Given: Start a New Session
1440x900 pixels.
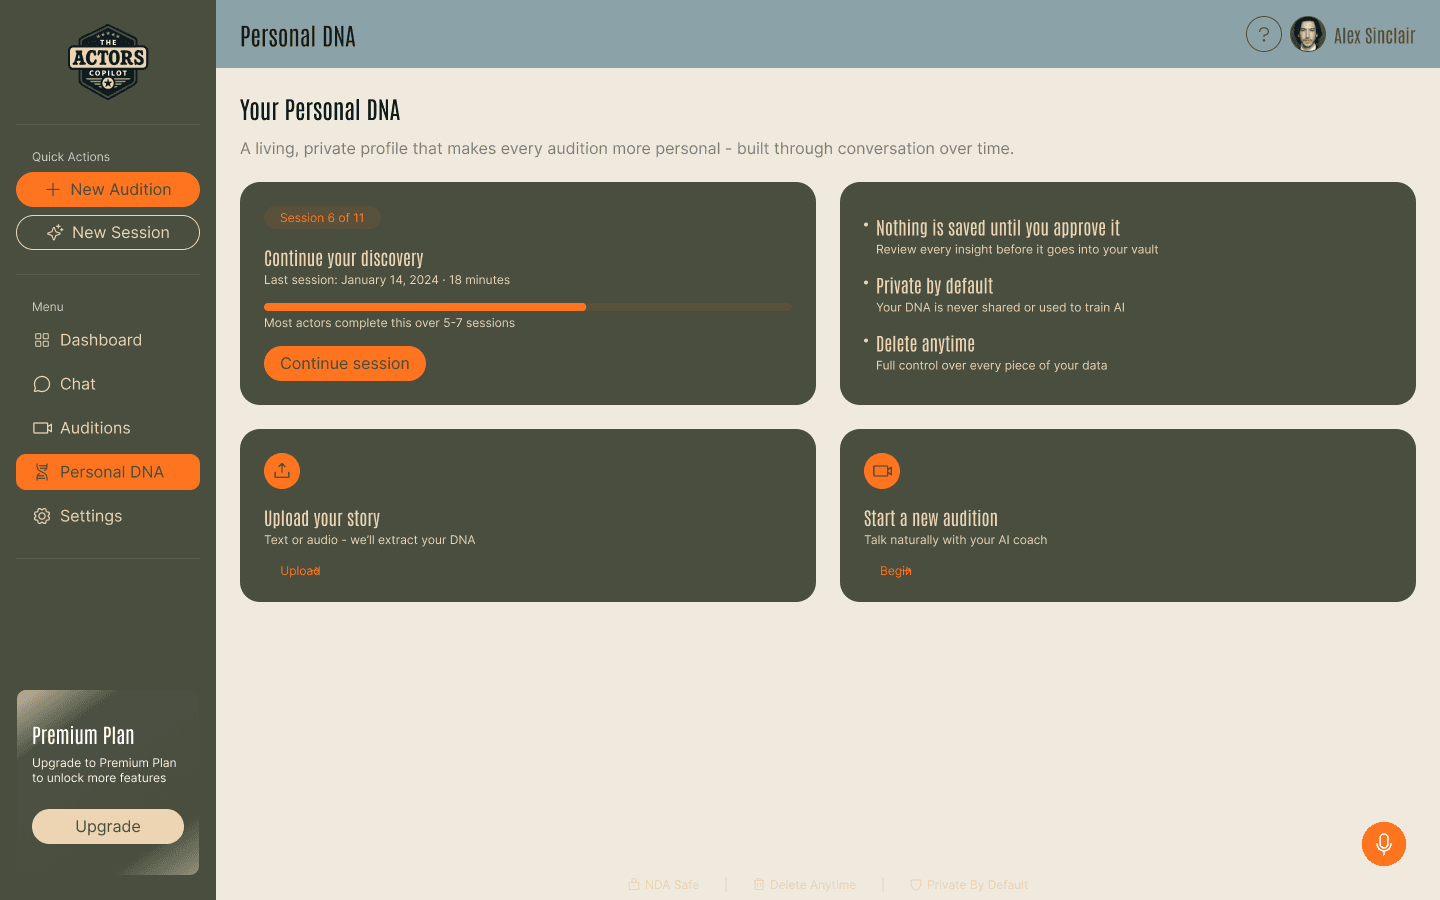Looking at the screenshot, I should click(108, 232).
